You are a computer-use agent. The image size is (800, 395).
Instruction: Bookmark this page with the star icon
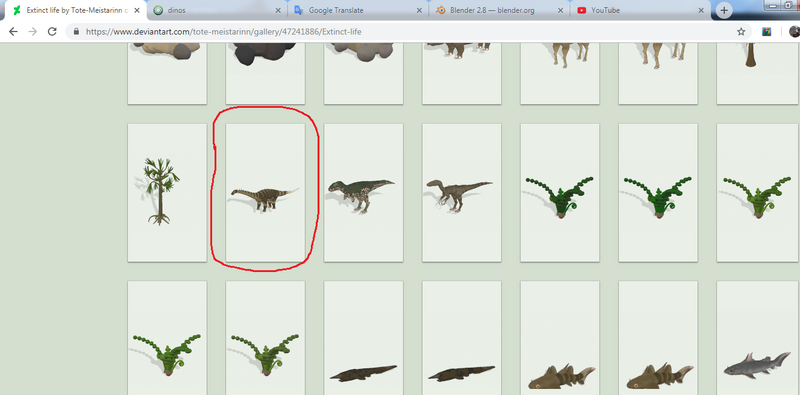pos(741,32)
